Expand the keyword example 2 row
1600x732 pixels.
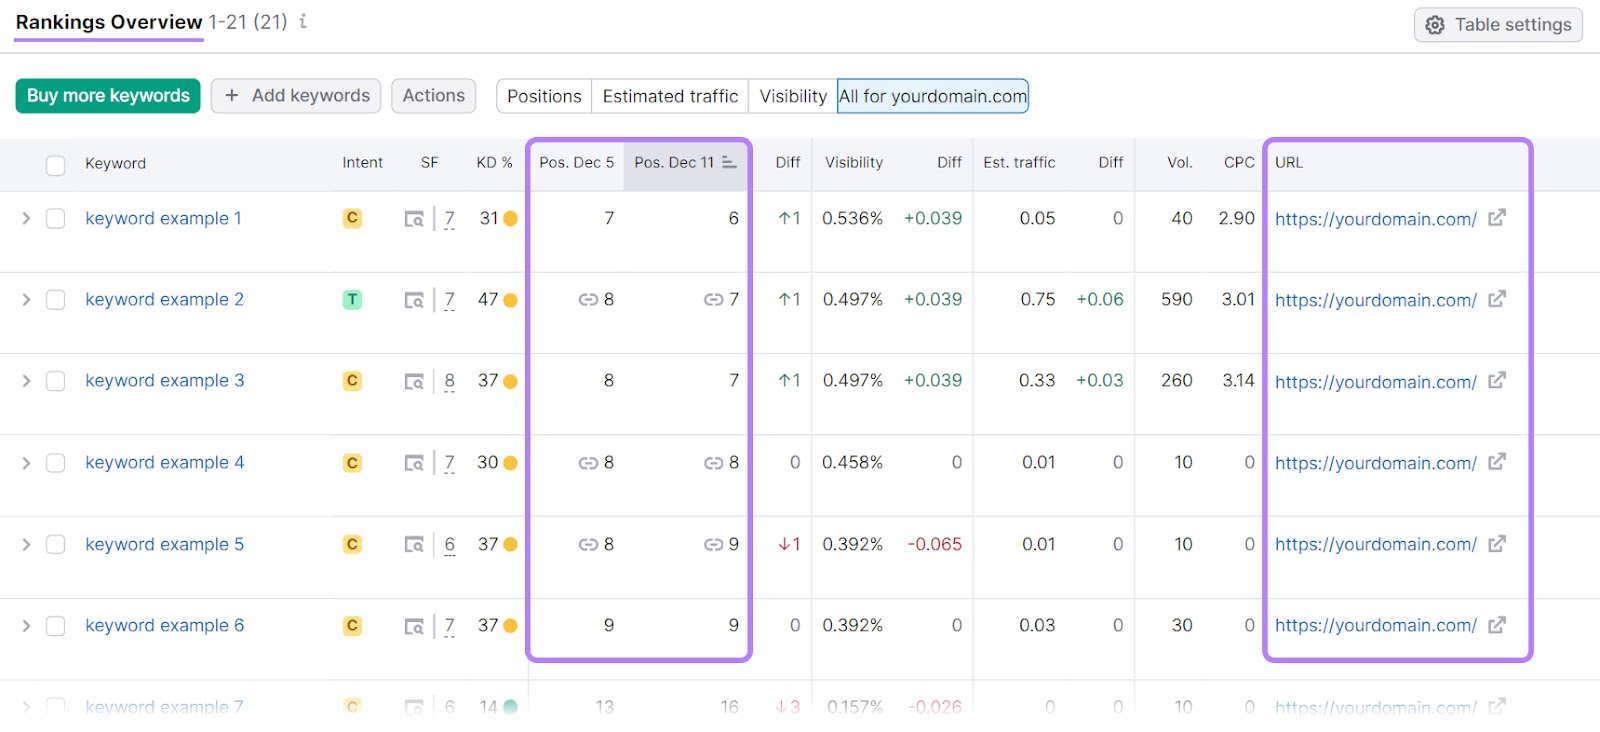point(26,300)
